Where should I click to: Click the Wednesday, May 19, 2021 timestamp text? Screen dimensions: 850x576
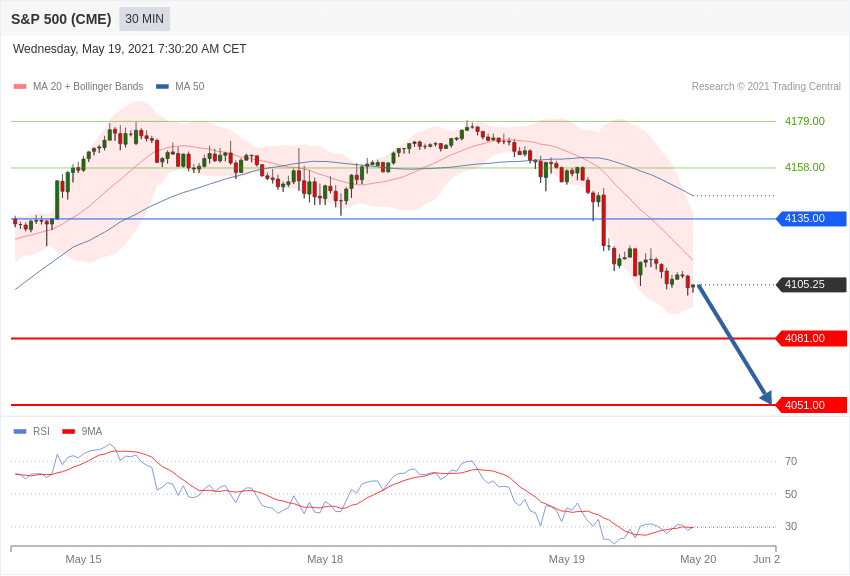point(130,49)
